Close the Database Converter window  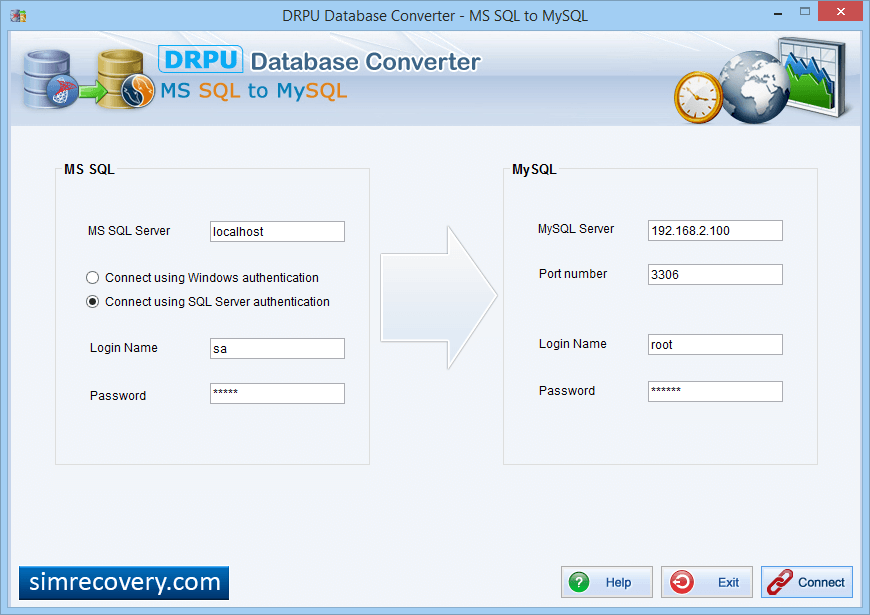[x=841, y=11]
